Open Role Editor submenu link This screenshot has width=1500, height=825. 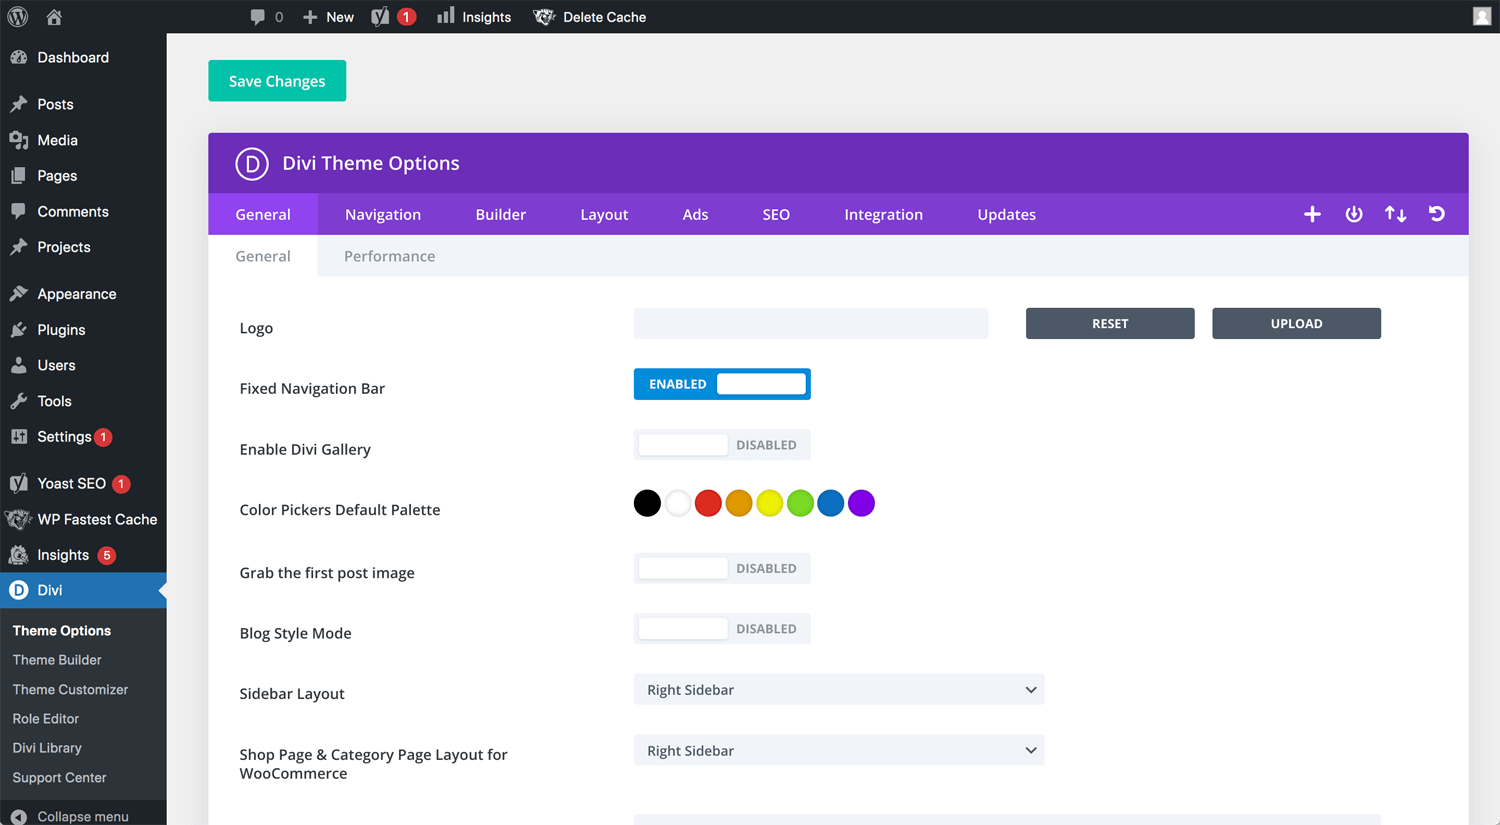coord(46,718)
